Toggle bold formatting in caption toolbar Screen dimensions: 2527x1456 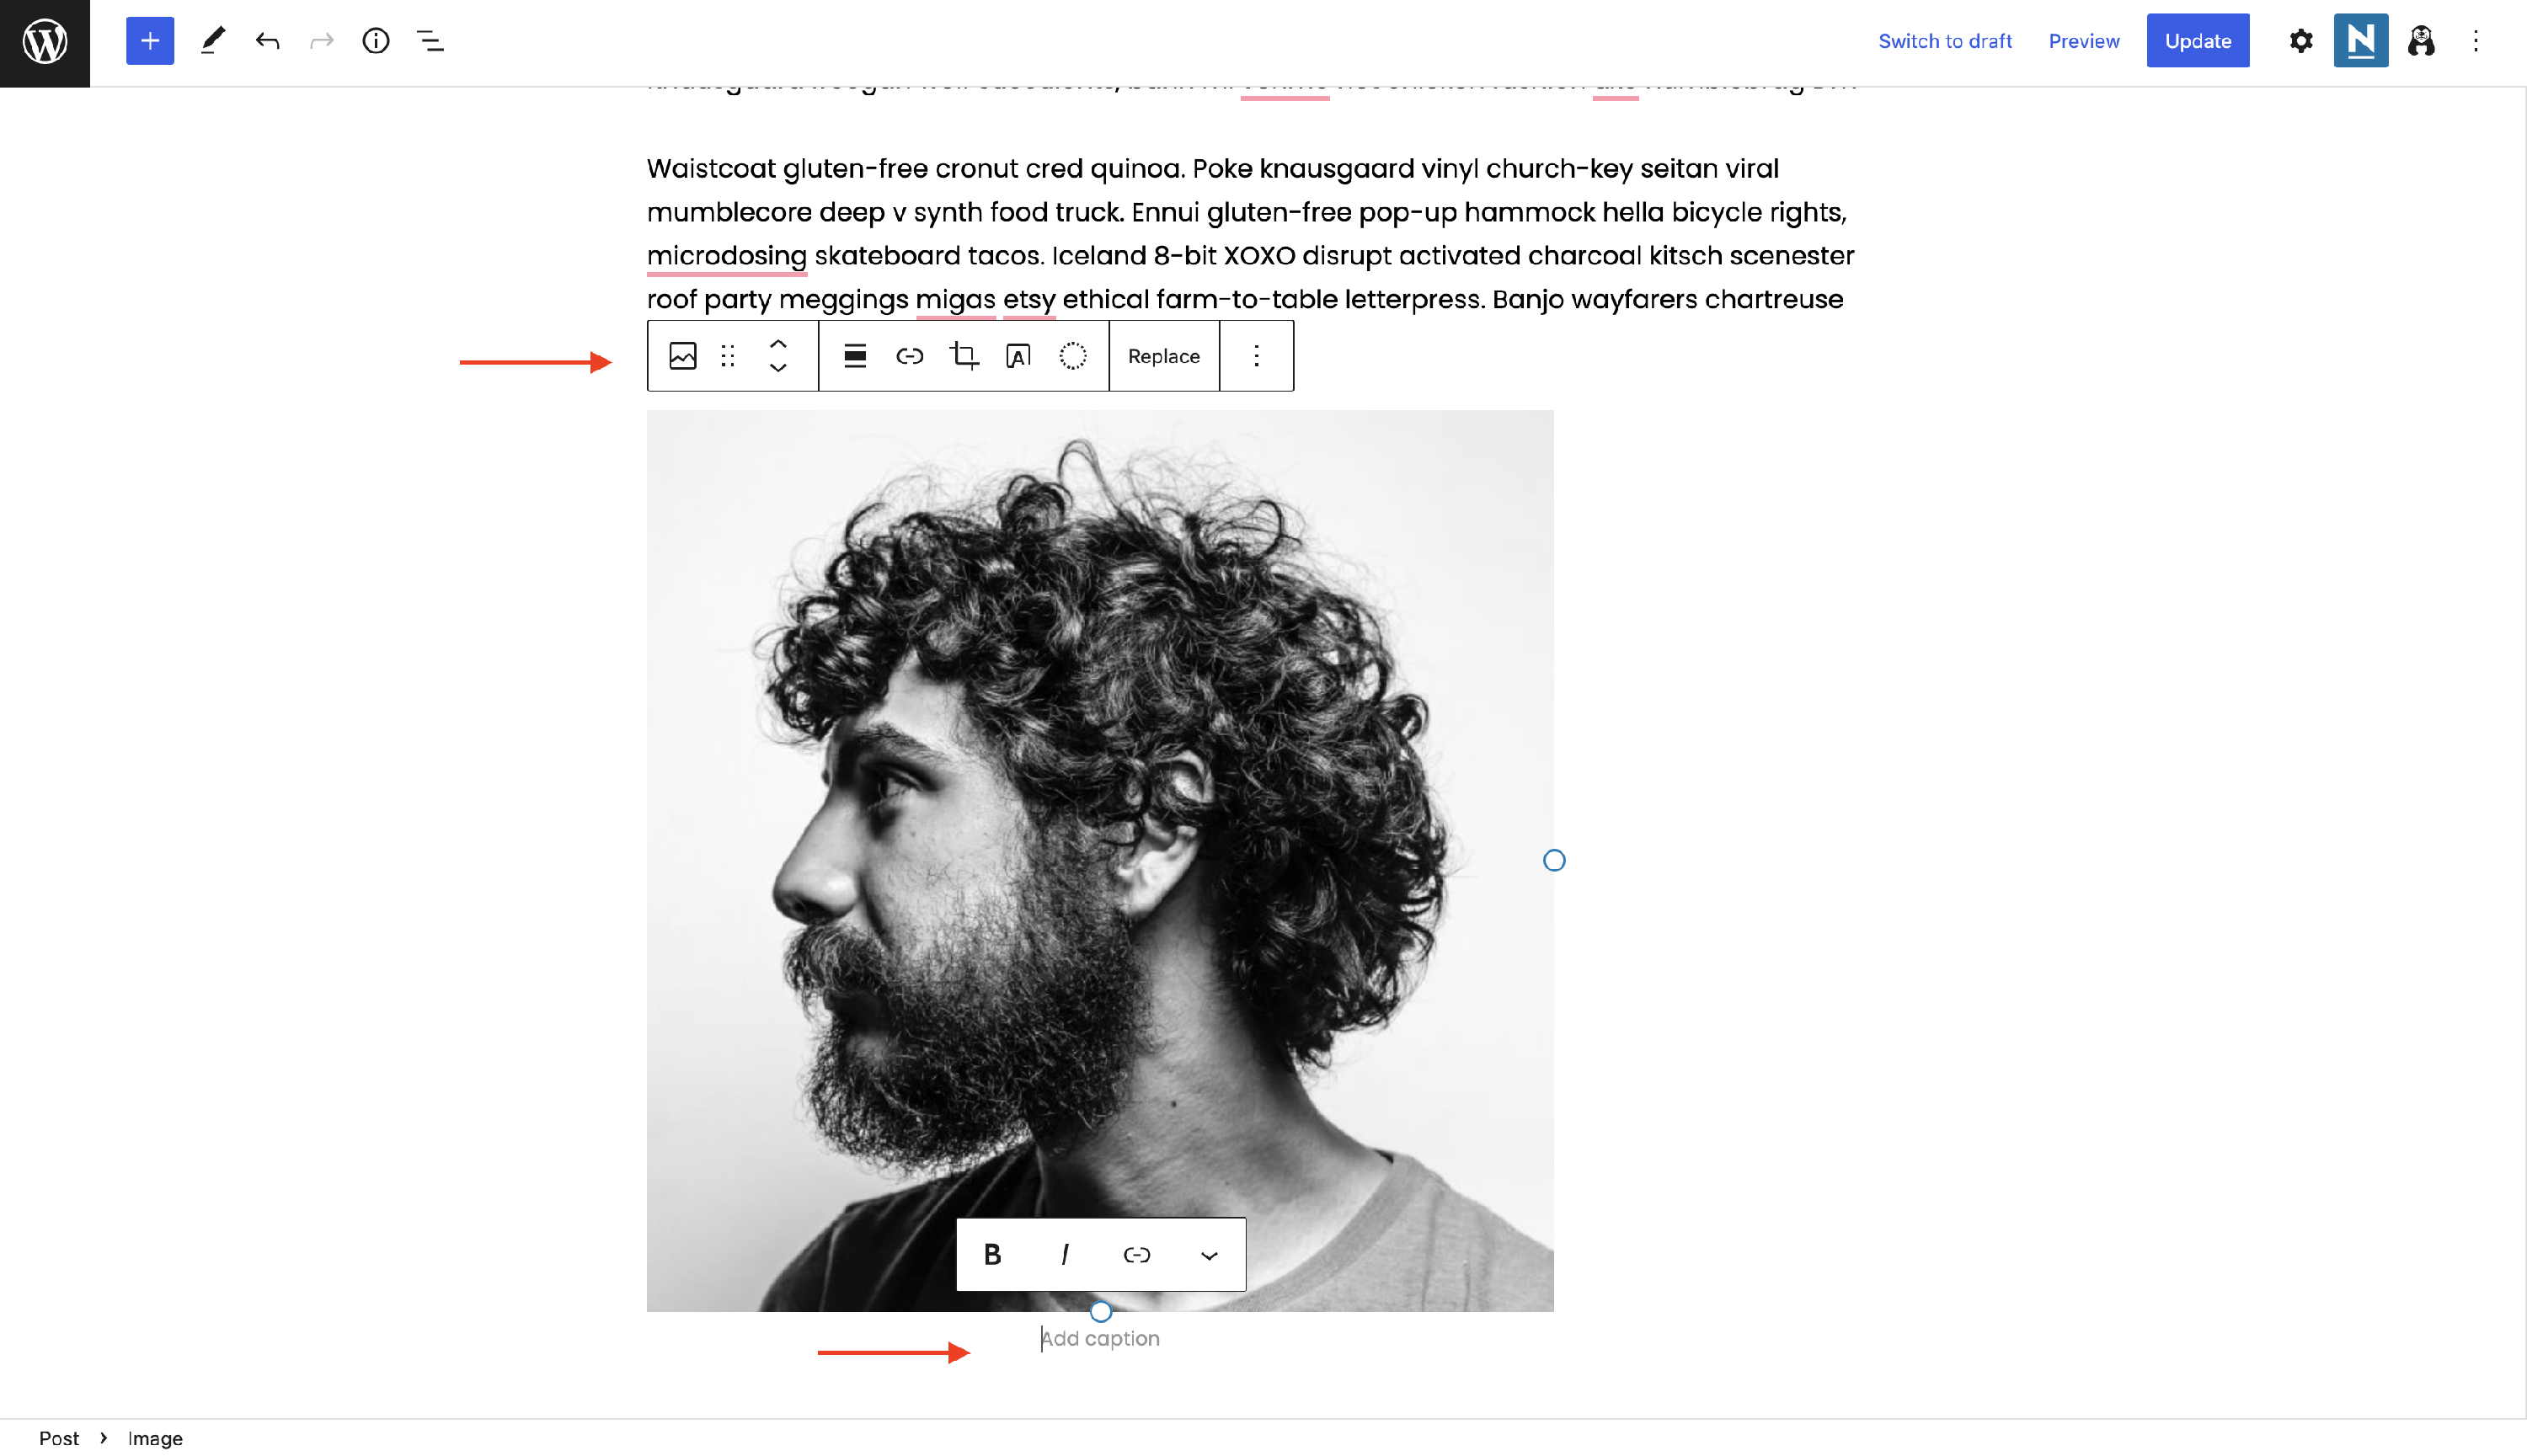992,1254
